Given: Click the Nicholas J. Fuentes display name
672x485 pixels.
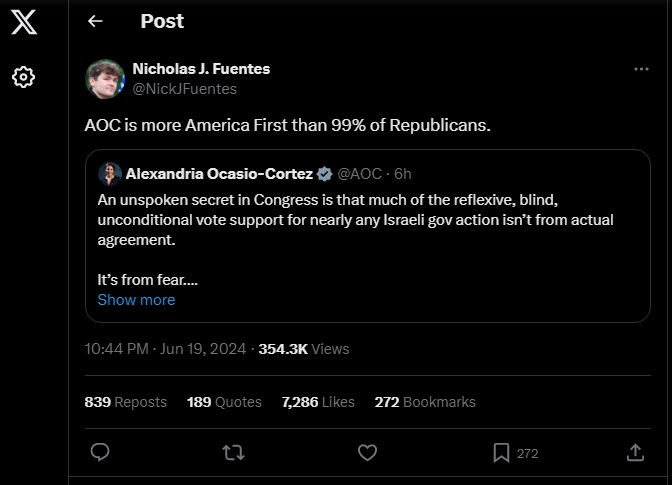Looking at the screenshot, I should [x=201, y=69].
